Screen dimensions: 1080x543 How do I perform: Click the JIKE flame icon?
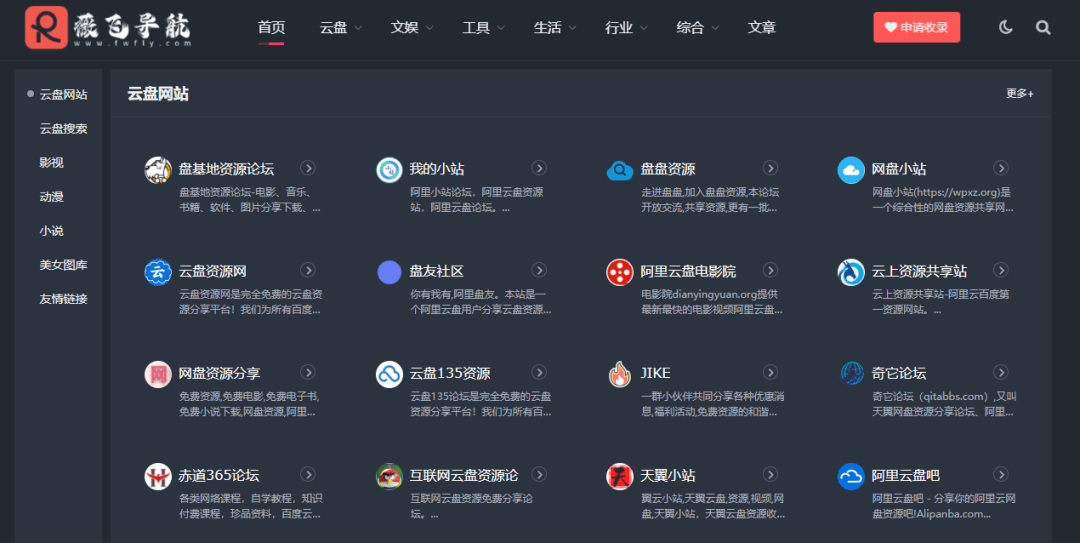[x=620, y=374]
